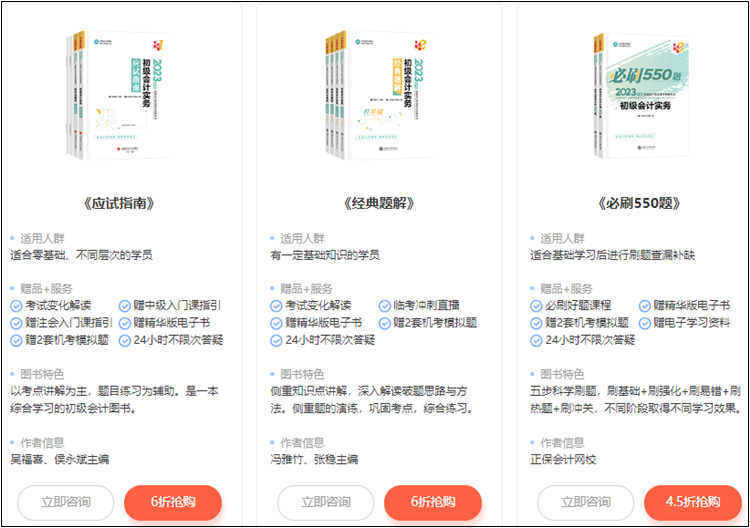
Task: Click check icon beside 24小时不限次答疑 in 经典题解 card
Action: point(276,341)
